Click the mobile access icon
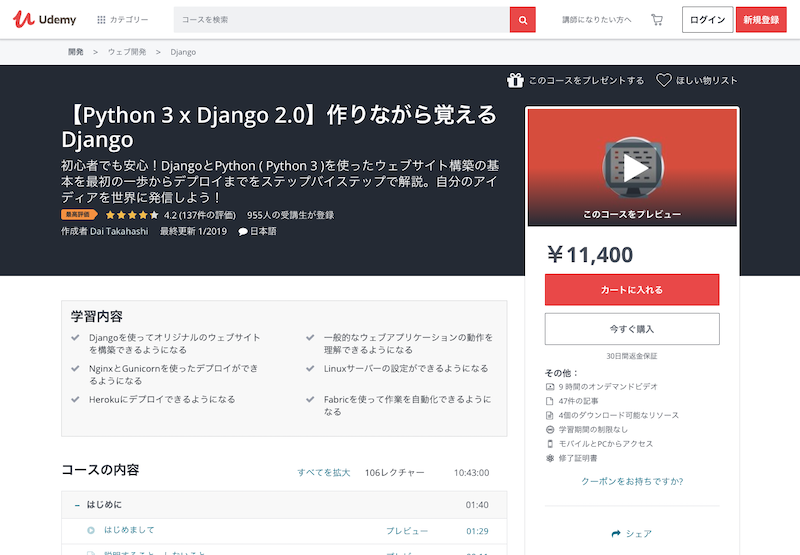Viewport: 800px width, 555px height. pyautogui.click(x=550, y=444)
